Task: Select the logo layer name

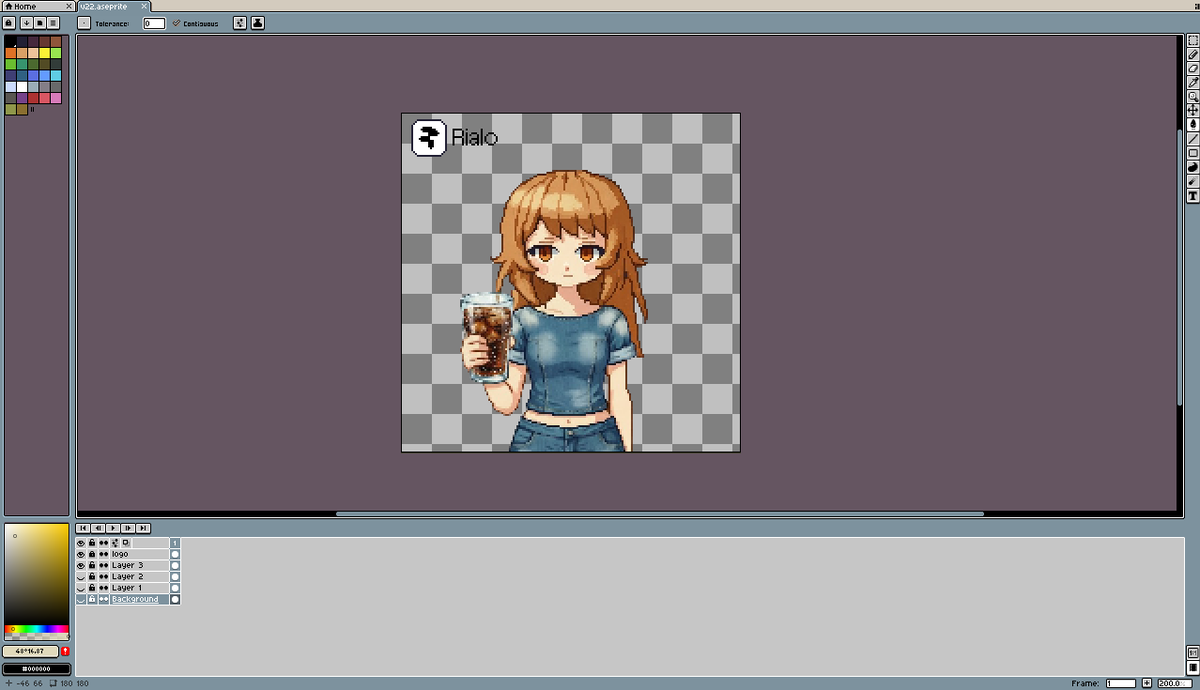Action: 120,554
